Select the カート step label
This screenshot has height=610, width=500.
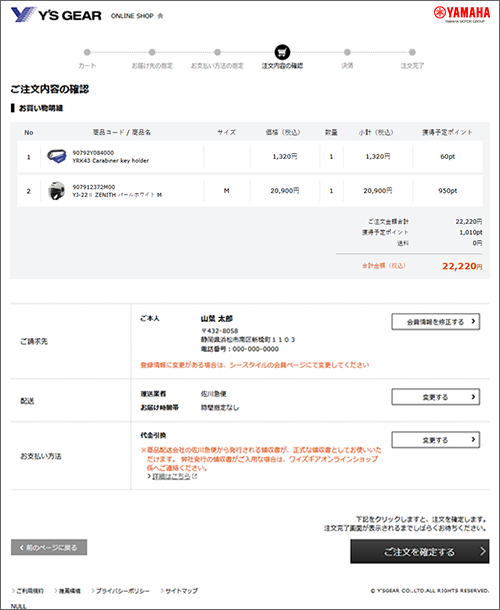(x=87, y=66)
